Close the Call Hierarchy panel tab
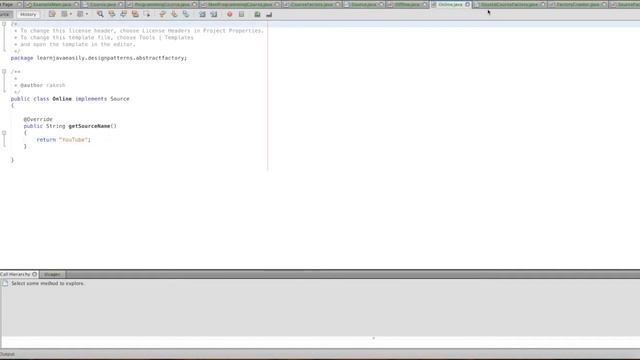This screenshot has height=360, width=640. tap(35, 274)
